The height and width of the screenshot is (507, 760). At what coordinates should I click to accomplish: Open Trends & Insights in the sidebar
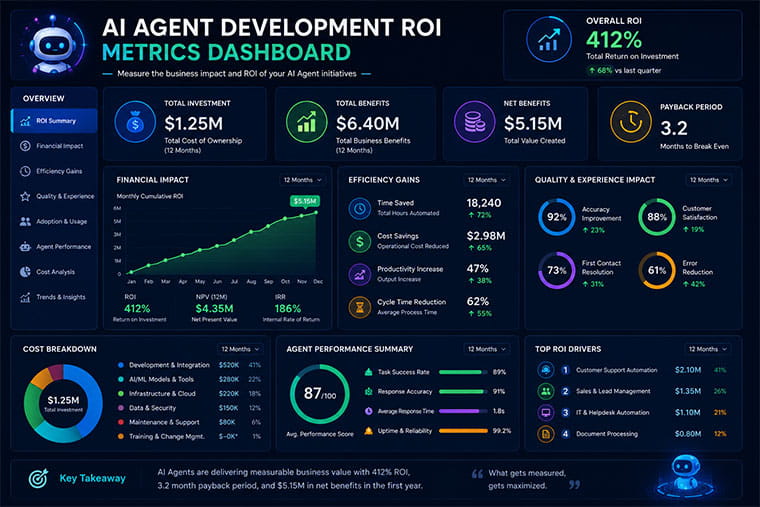tap(54, 297)
